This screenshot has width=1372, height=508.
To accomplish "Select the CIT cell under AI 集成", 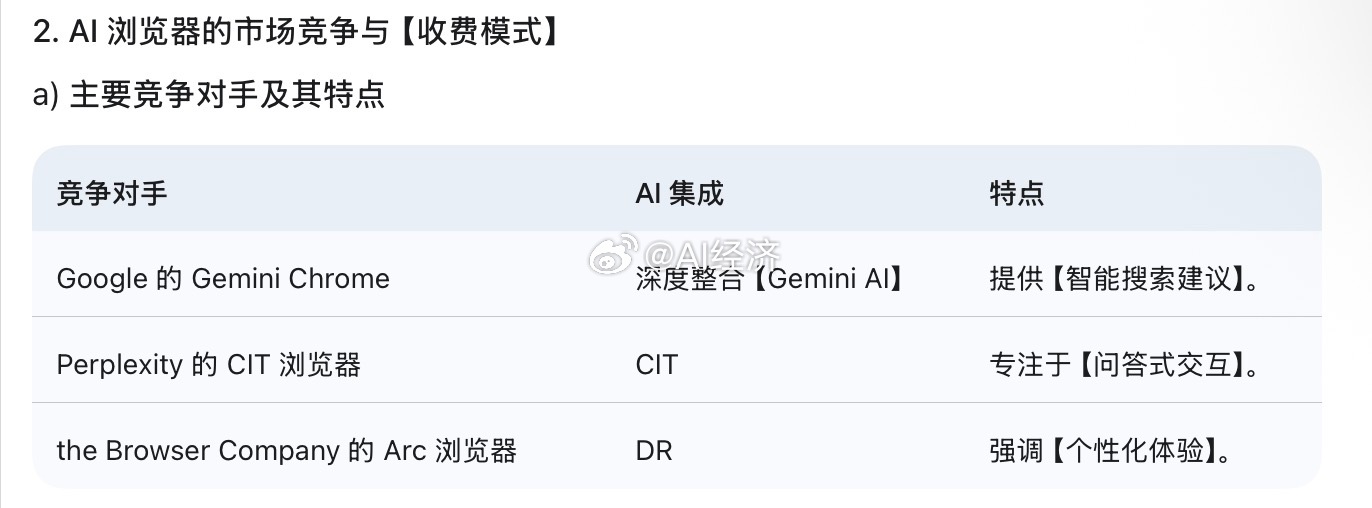I will click(656, 364).
